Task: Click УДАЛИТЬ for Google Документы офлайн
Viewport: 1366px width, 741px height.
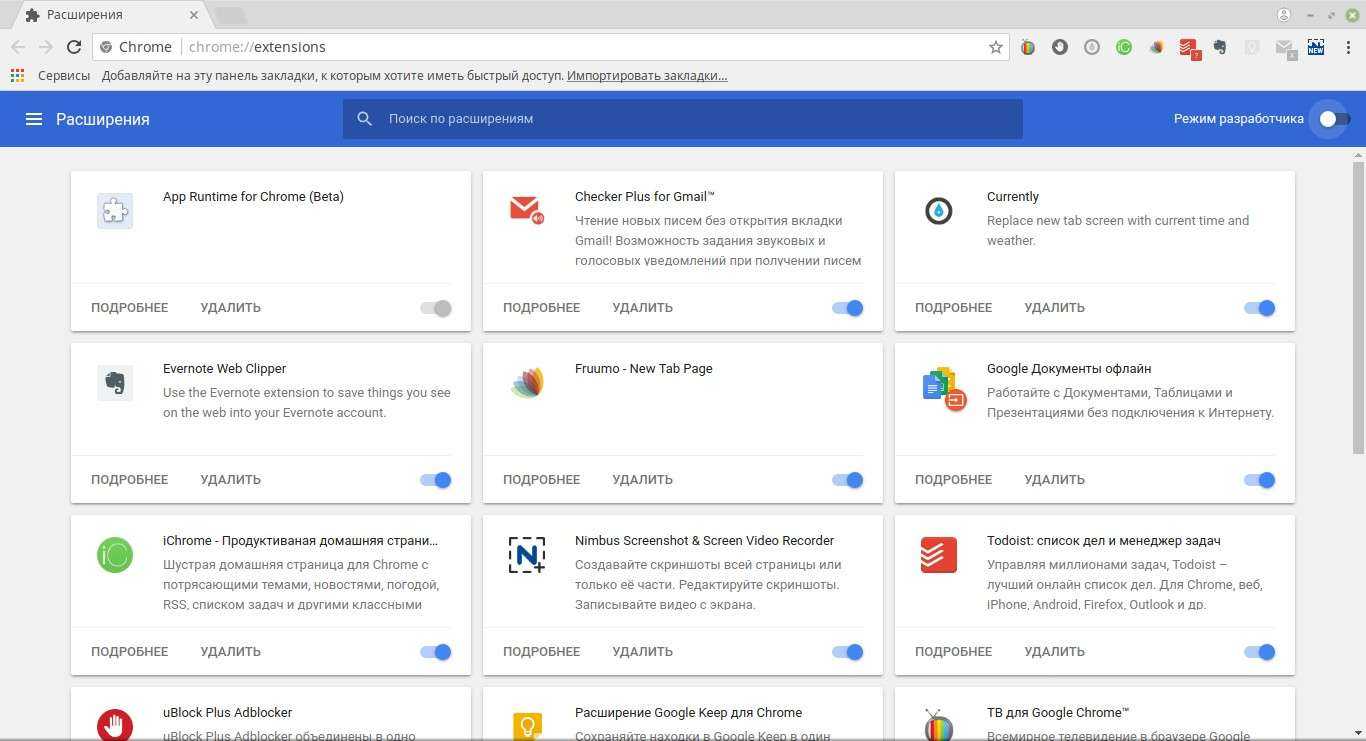Action: pos(1054,479)
